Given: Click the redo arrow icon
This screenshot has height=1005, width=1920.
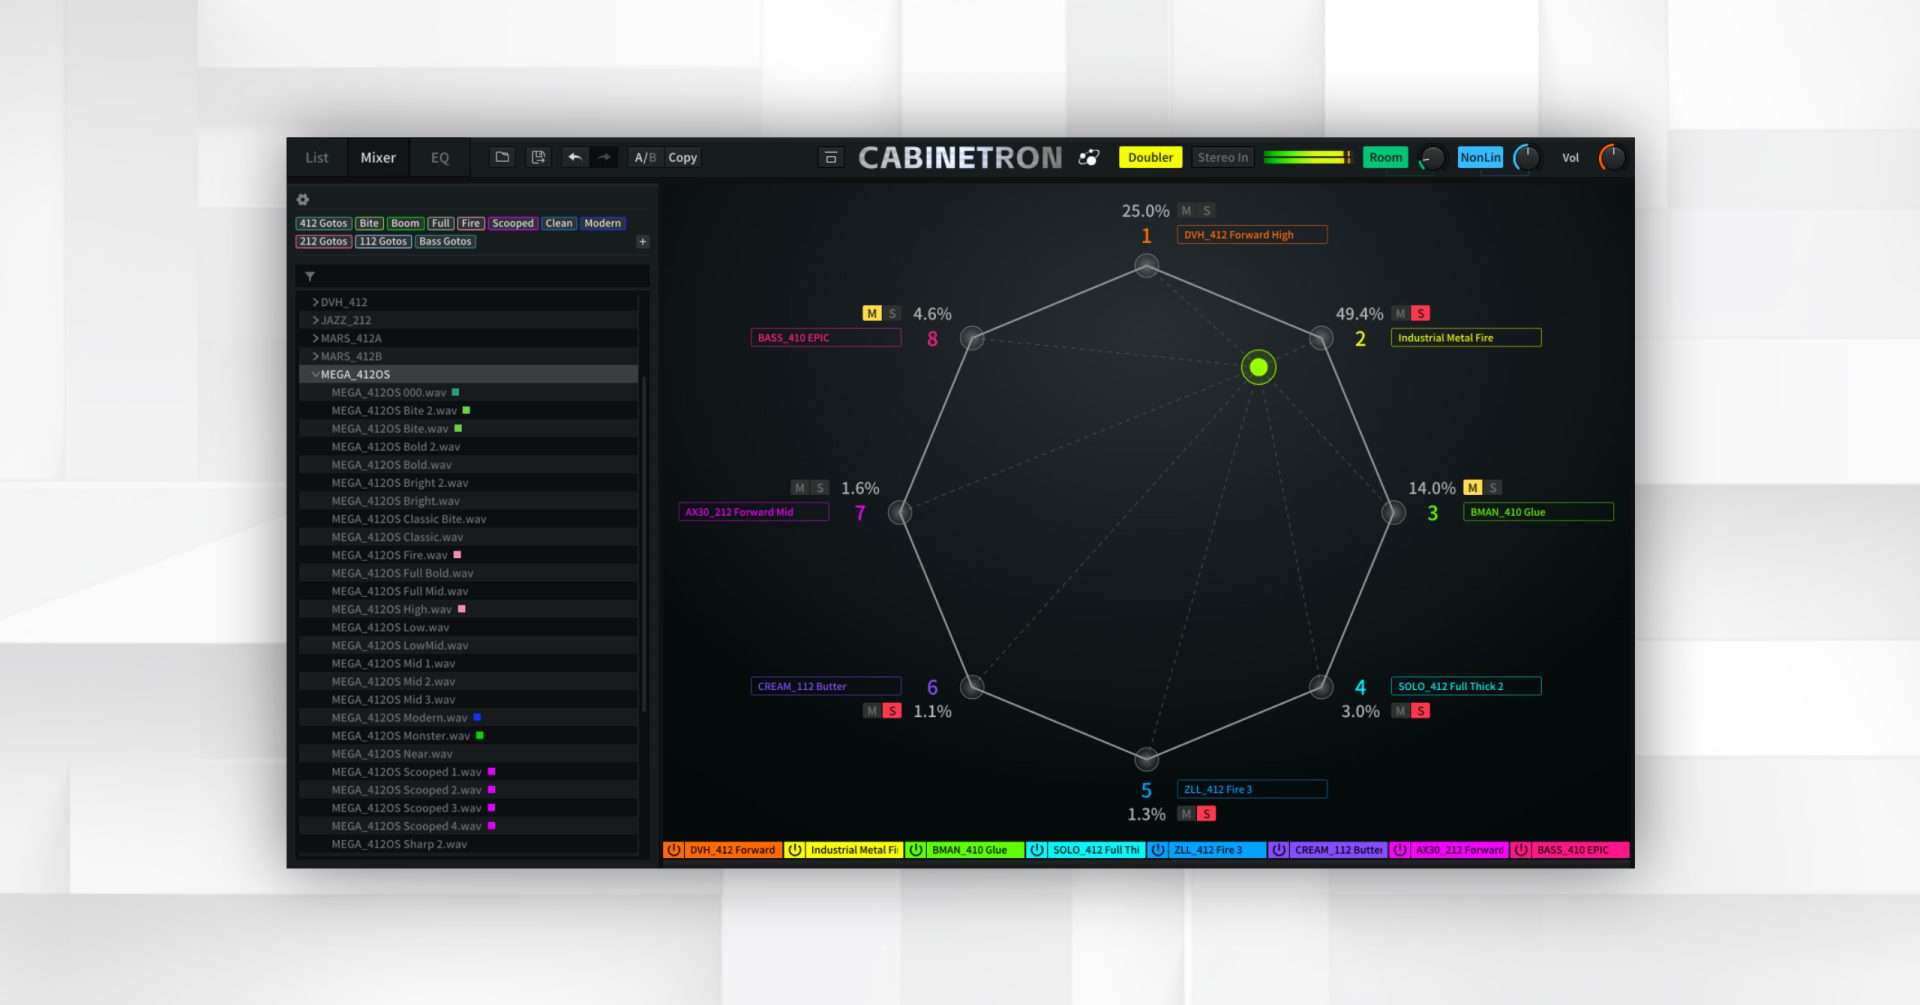Looking at the screenshot, I should point(604,157).
